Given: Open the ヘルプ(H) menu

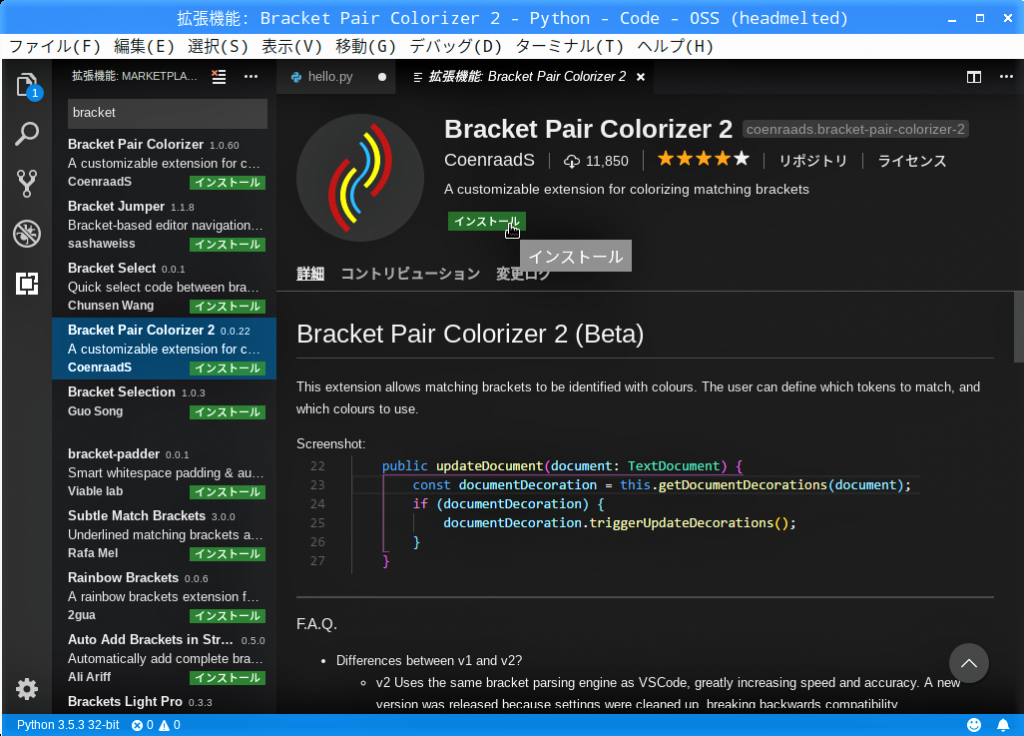Looking at the screenshot, I should pyautogui.click(x=675, y=46).
